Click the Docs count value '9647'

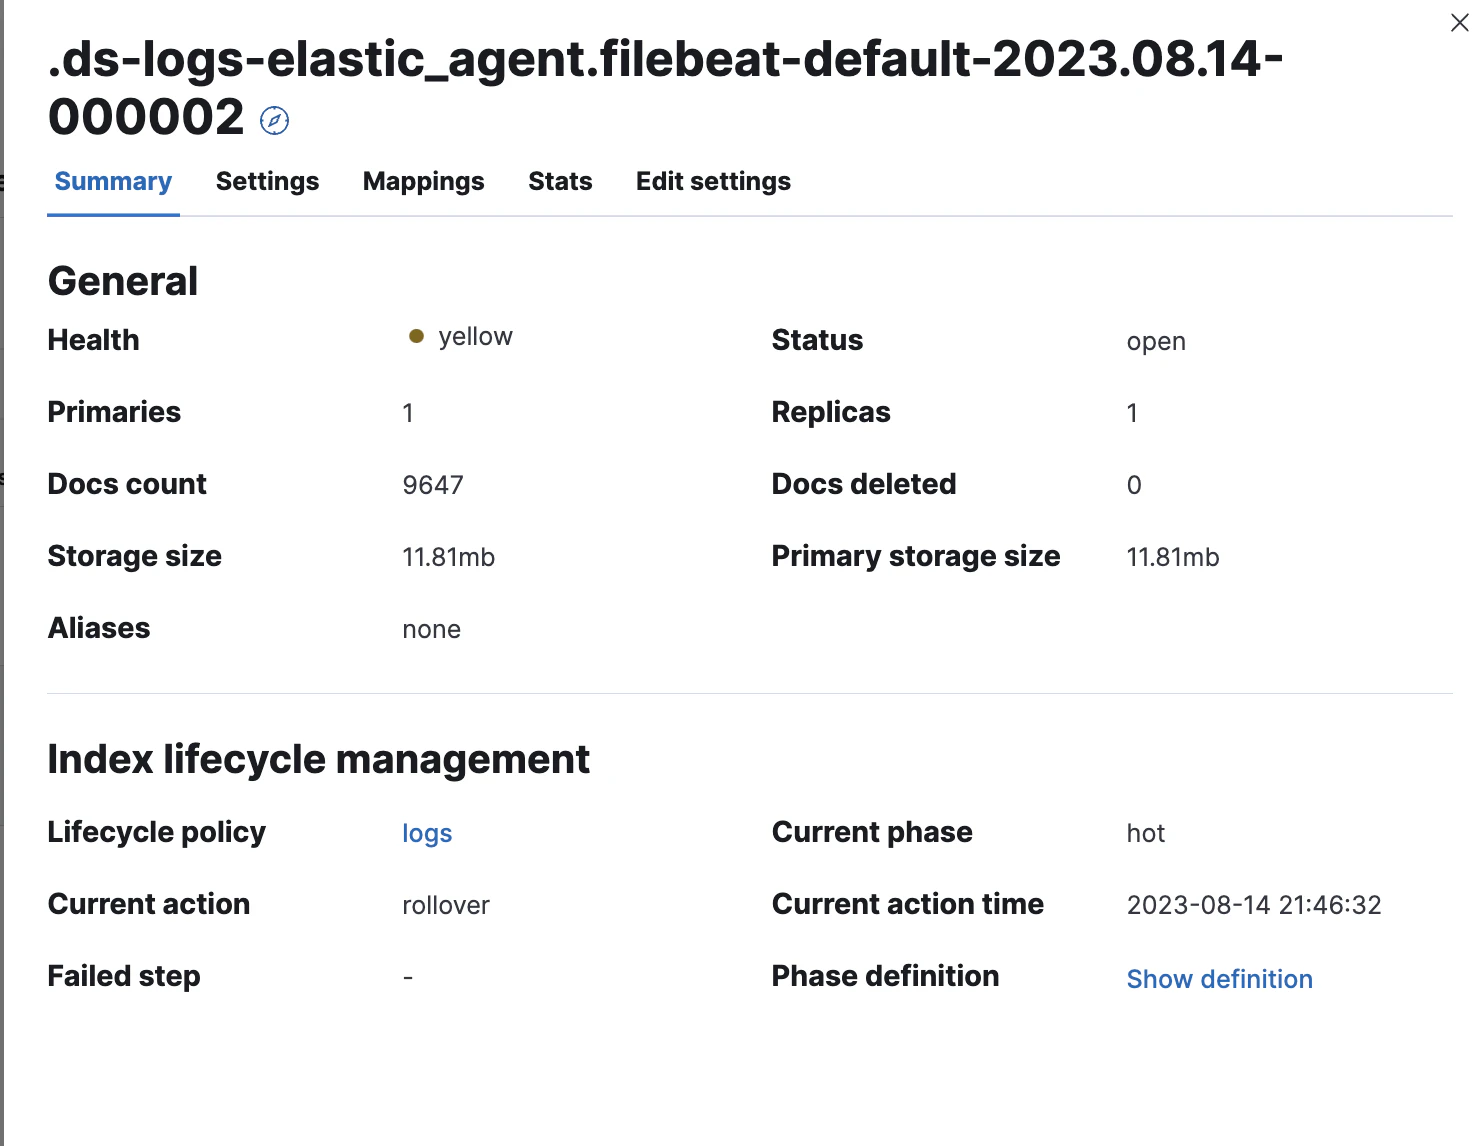click(432, 486)
